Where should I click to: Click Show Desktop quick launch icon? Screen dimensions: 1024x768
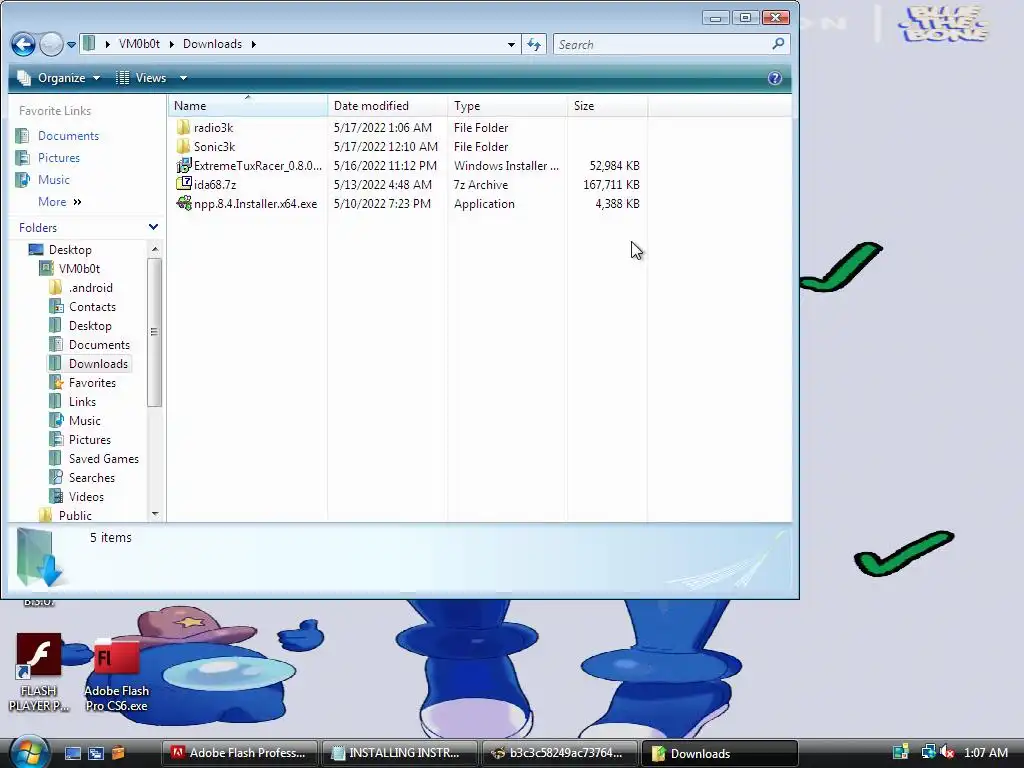click(x=73, y=753)
